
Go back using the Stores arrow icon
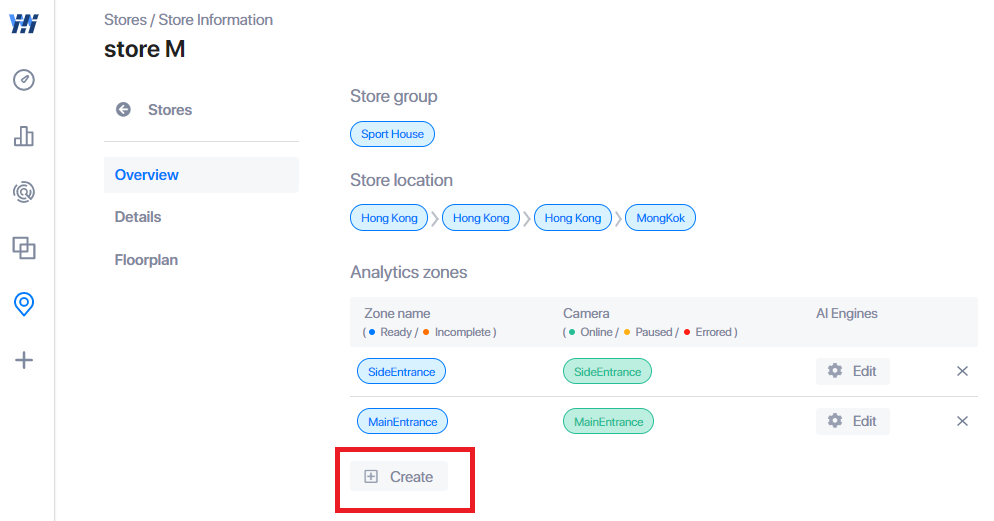pyautogui.click(x=123, y=110)
